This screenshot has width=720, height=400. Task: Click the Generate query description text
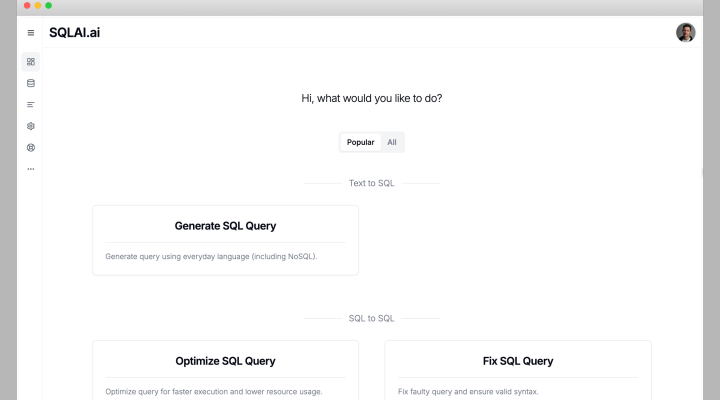click(x=211, y=256)
